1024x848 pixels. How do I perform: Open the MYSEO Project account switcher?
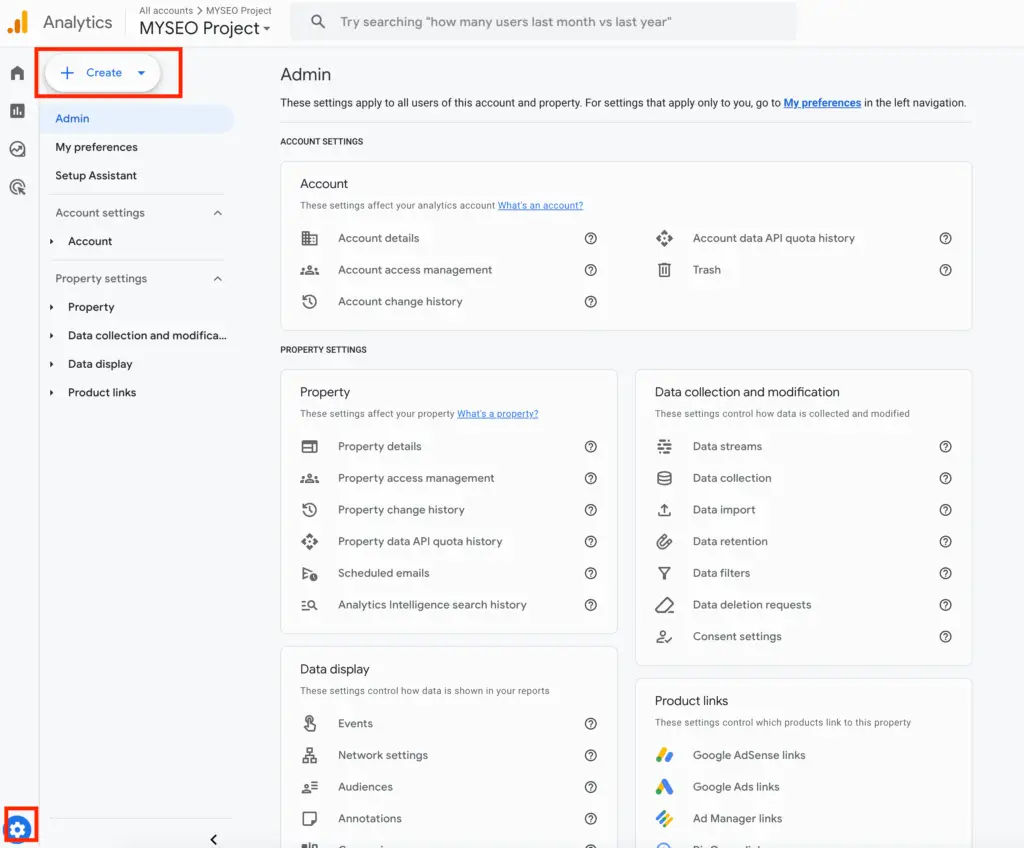204,28
